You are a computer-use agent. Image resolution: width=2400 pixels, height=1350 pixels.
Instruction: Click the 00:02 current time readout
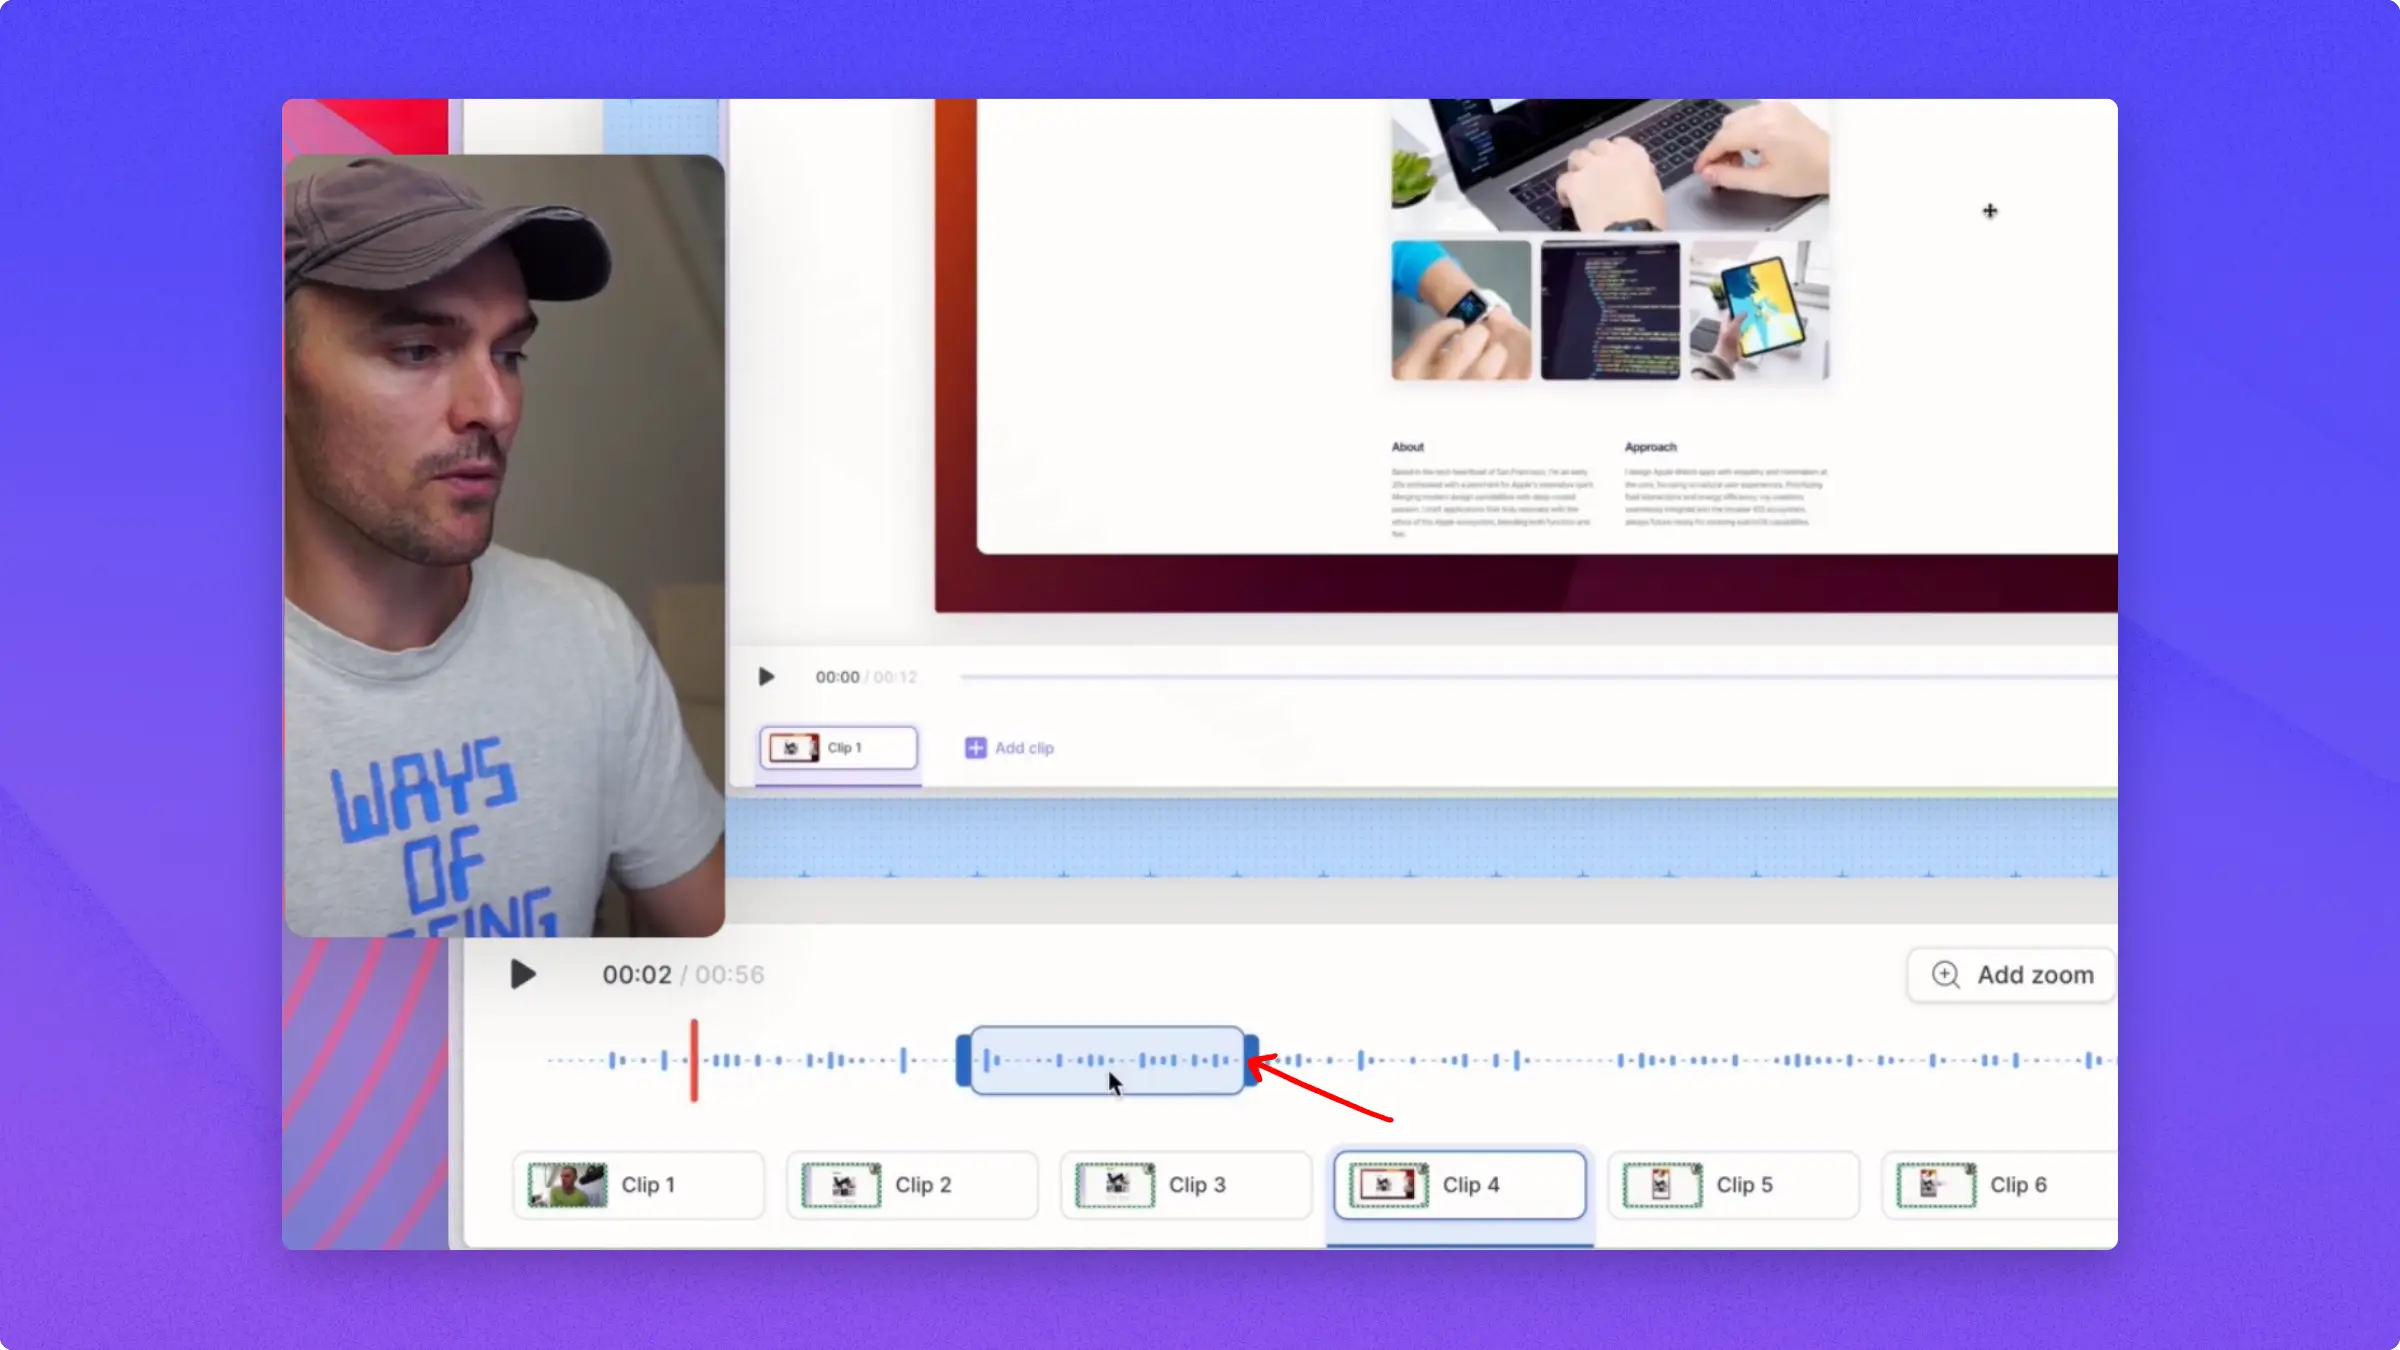tap(637, 975)
